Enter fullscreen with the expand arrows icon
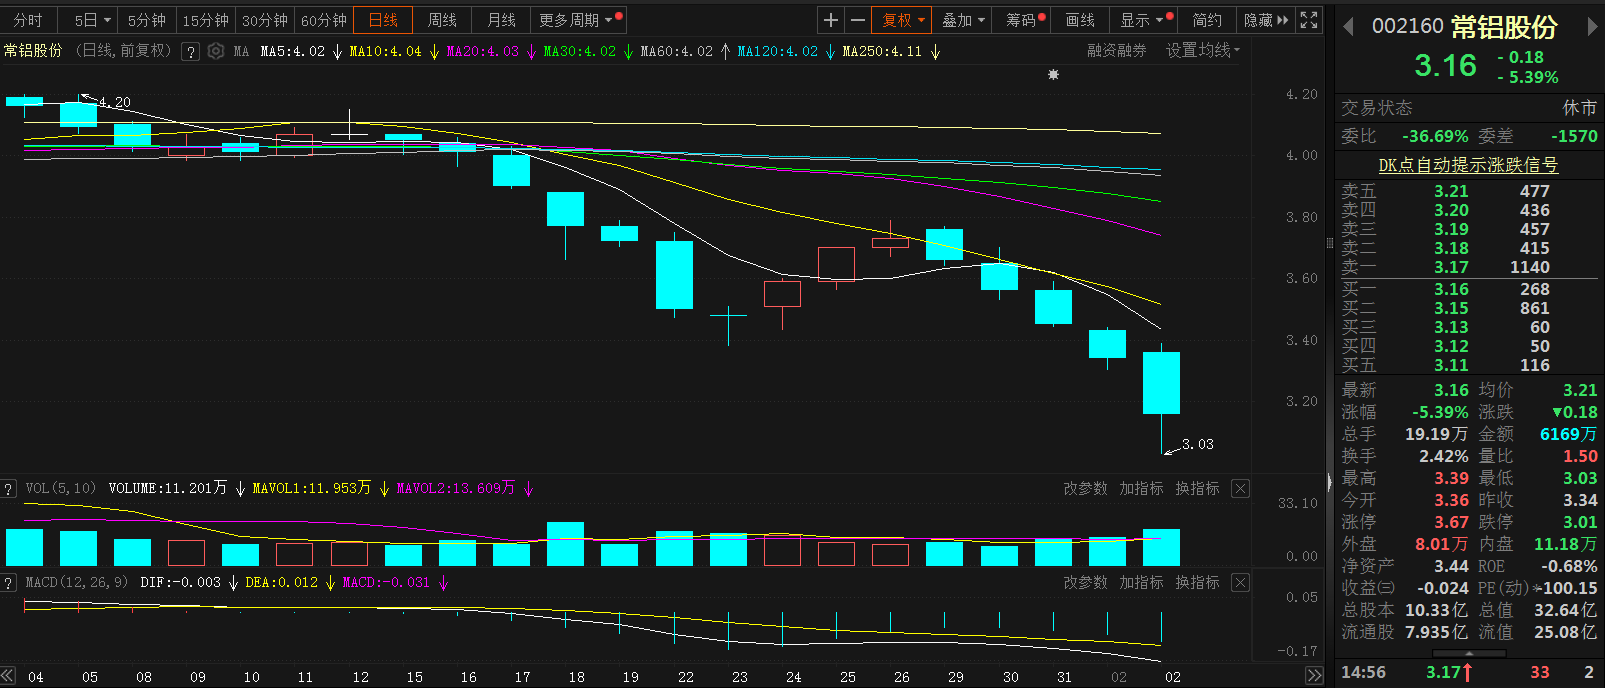The image size is (1605, 688). [x=1308, y=20]
